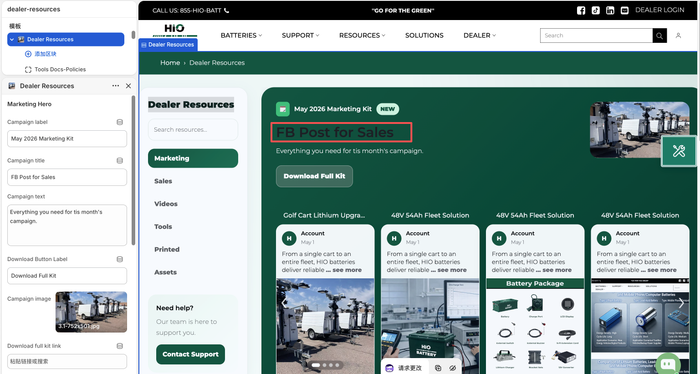Image resolution: width=700 pixels, height=374 pixels.
Task: Click the Dealer Resources section label tag in preview
Action: pyautogui.click(x=168, y=45)
